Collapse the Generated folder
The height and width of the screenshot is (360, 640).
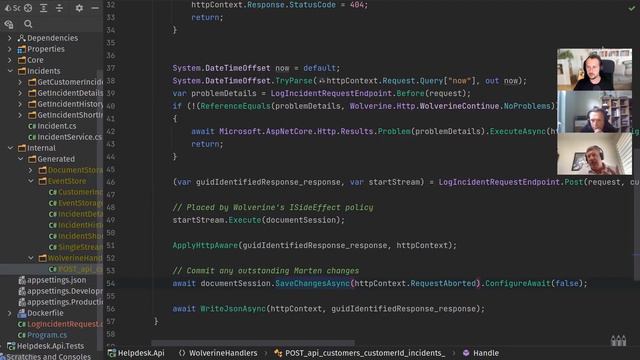point(20,159)
